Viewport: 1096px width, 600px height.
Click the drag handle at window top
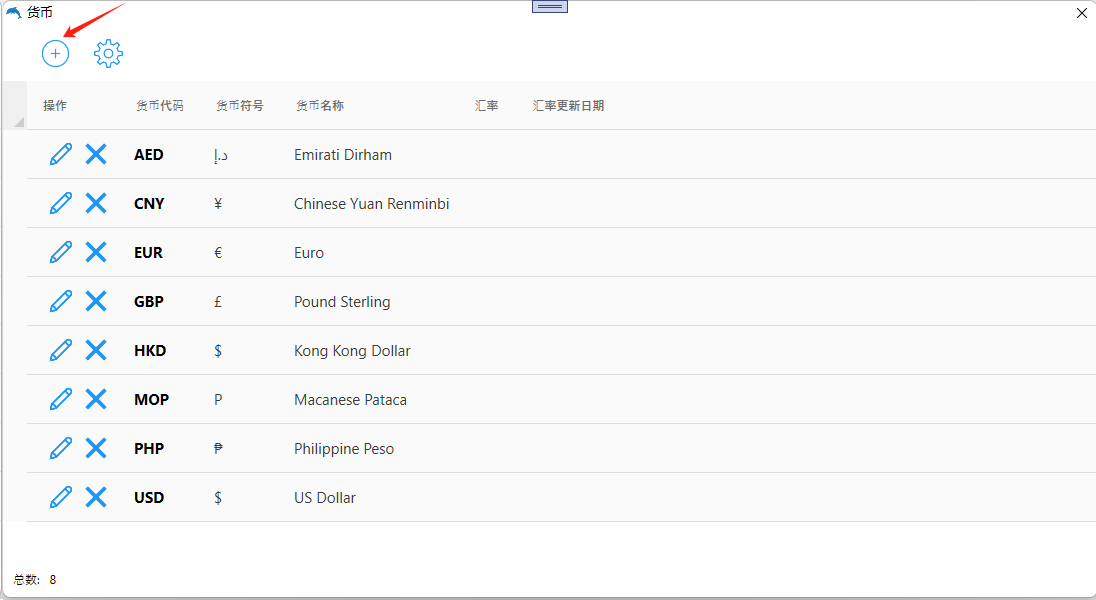pyautogui.click(x=550, y=6)
